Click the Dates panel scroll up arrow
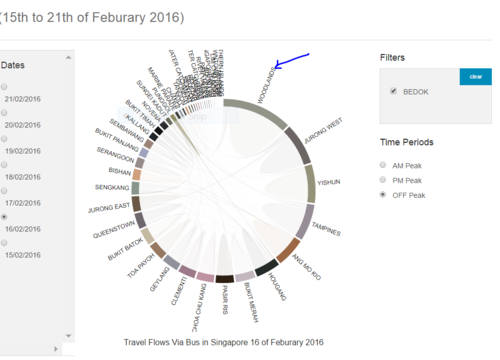This screenshot has width=500, height=360. 68,57
